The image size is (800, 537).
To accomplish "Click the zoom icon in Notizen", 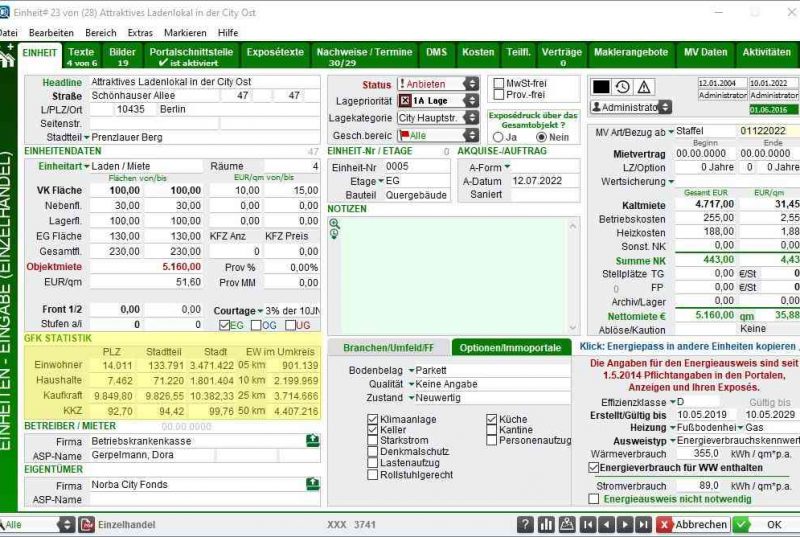I will (x=335, y=223).
